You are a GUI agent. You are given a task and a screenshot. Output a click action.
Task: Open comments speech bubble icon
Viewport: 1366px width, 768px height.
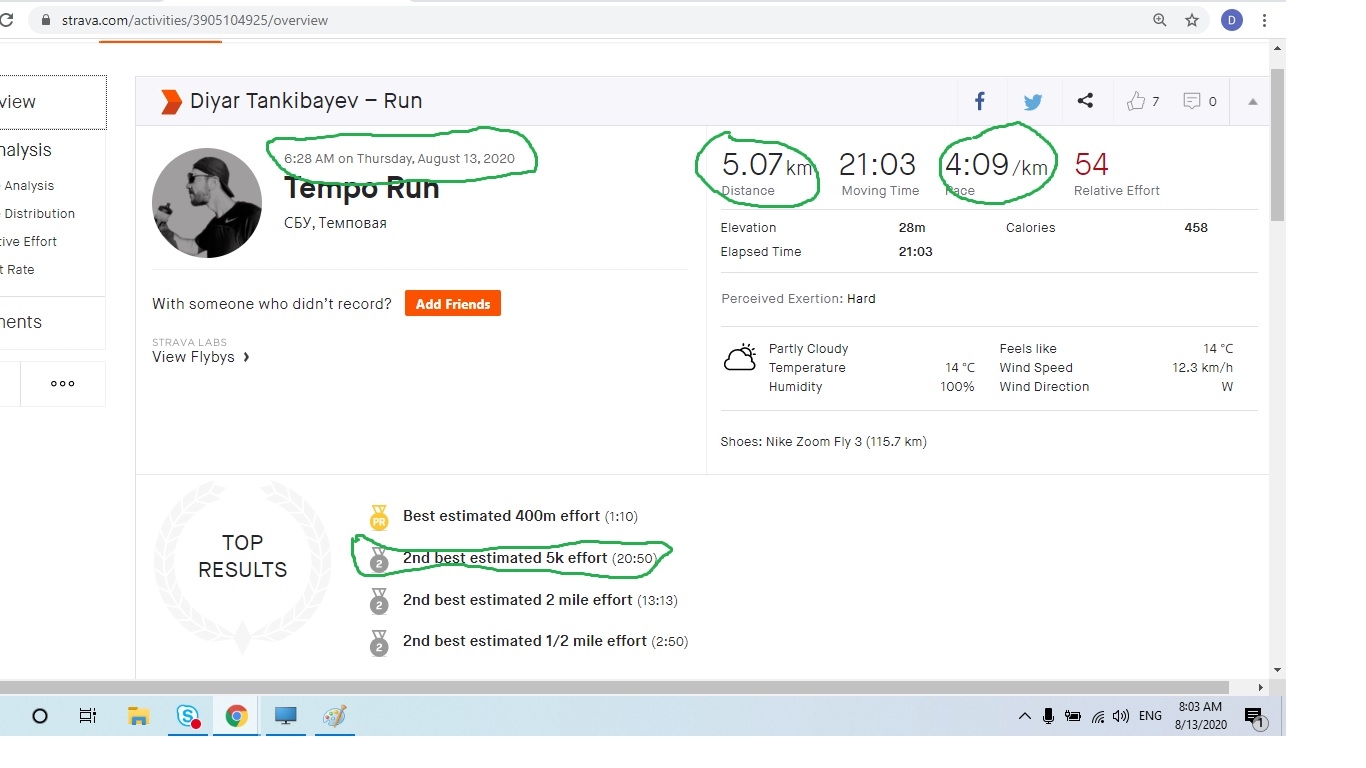[1192, 101]
